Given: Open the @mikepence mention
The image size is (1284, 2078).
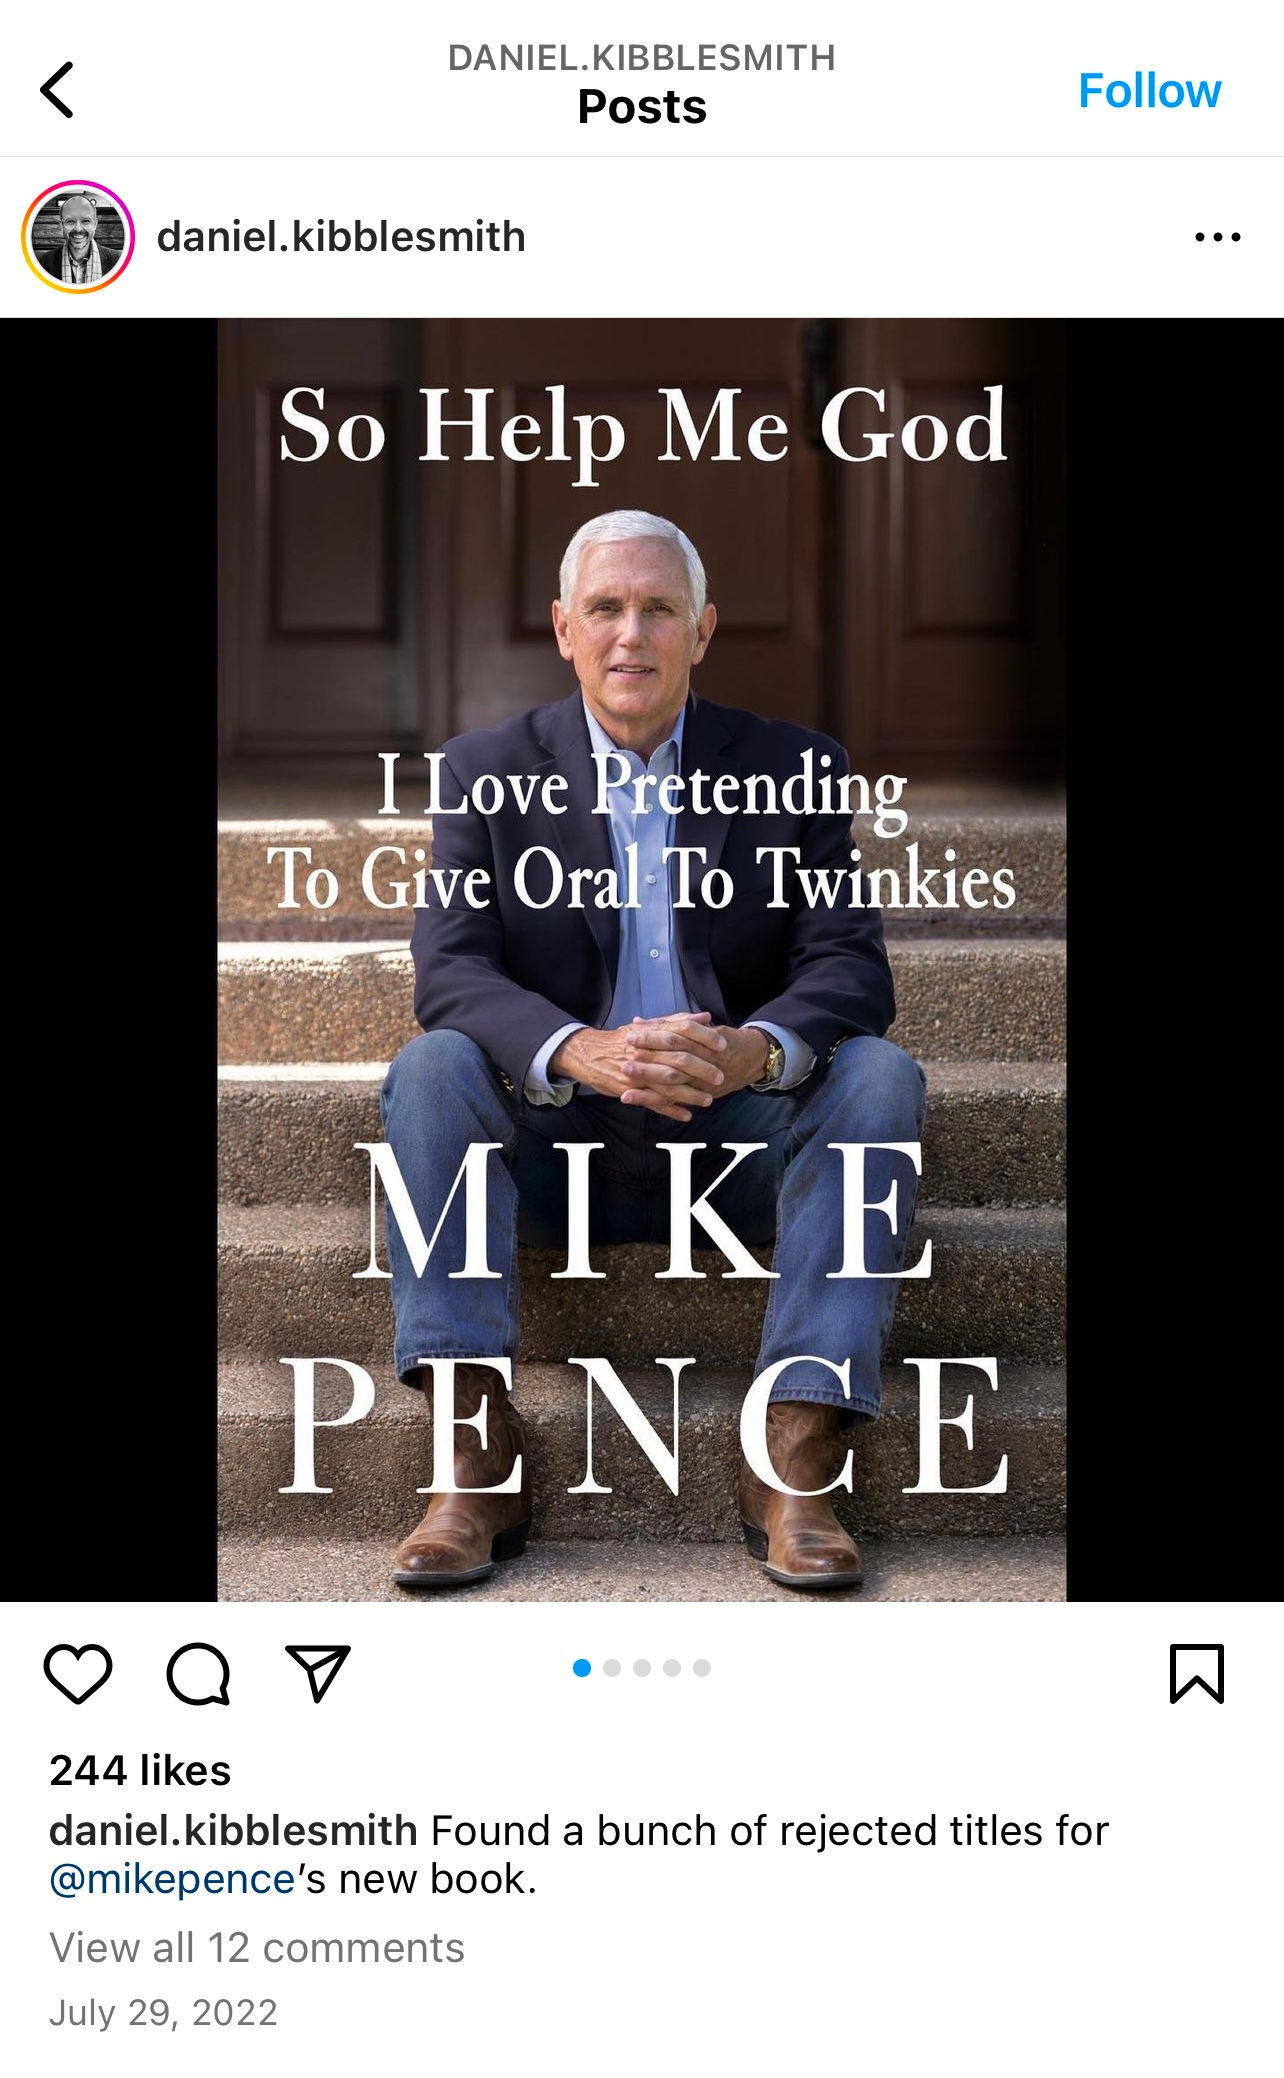Looking at the screenshot, I should (x=172, y=1879).
